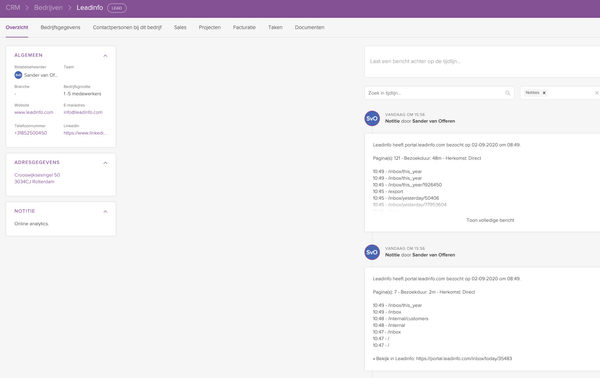Screen dimensions: 600x378
Task: Collapse the Adresgegevens panel
Action: click(x=105, y=163)
